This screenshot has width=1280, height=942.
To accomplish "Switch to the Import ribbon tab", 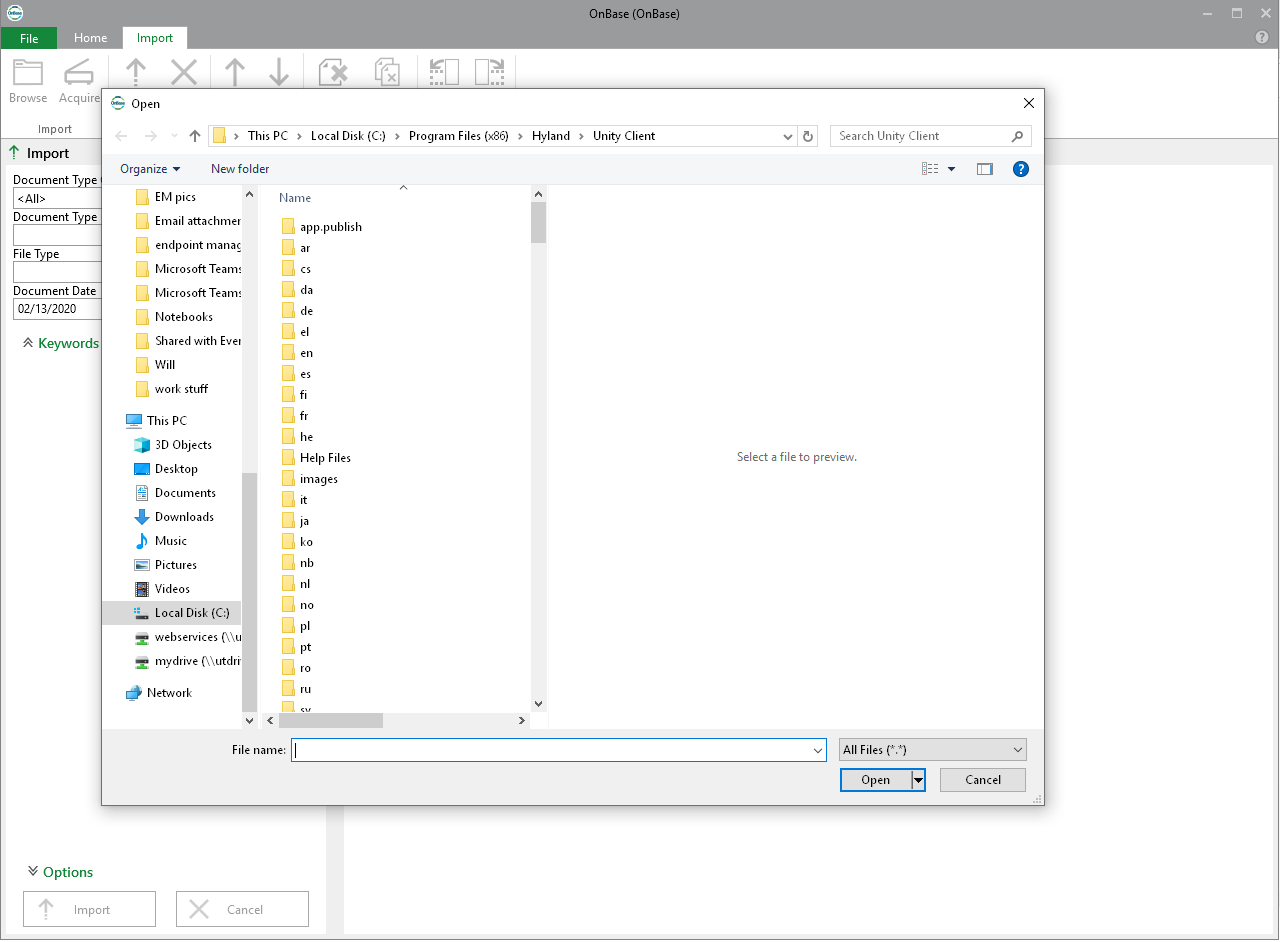I will coord(155,38).
